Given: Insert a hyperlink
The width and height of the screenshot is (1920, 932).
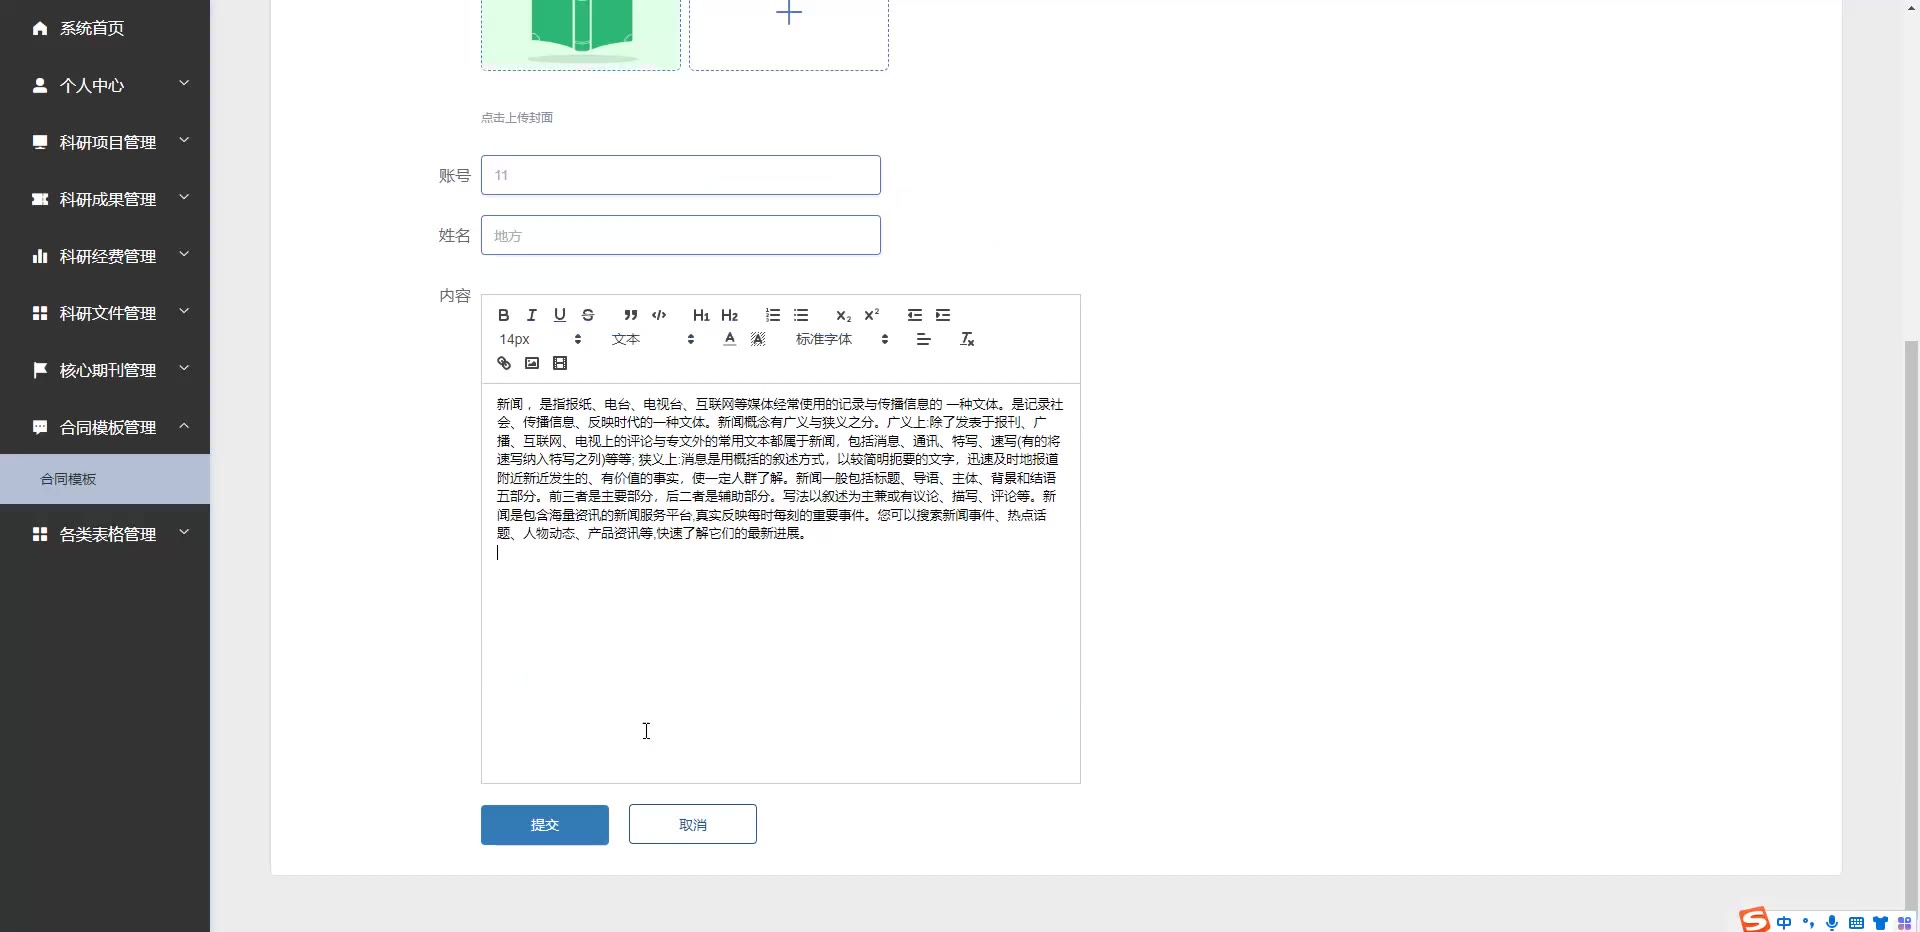Looking at the screenshot, I should 504,363.
